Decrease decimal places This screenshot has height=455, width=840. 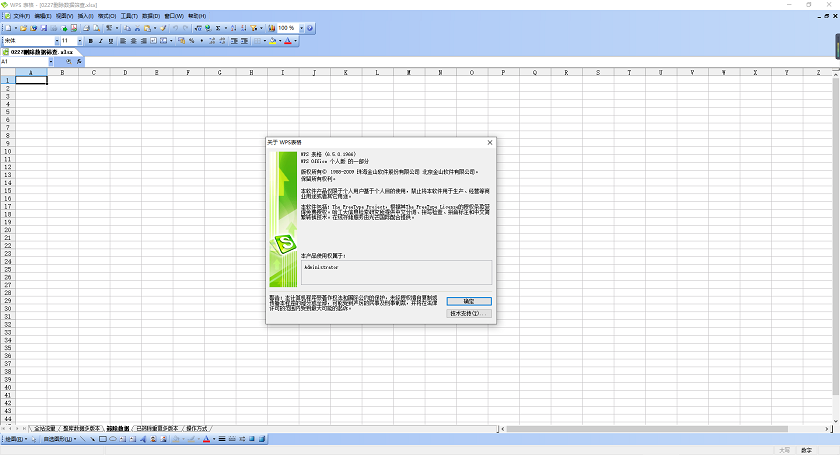[222, 41]
